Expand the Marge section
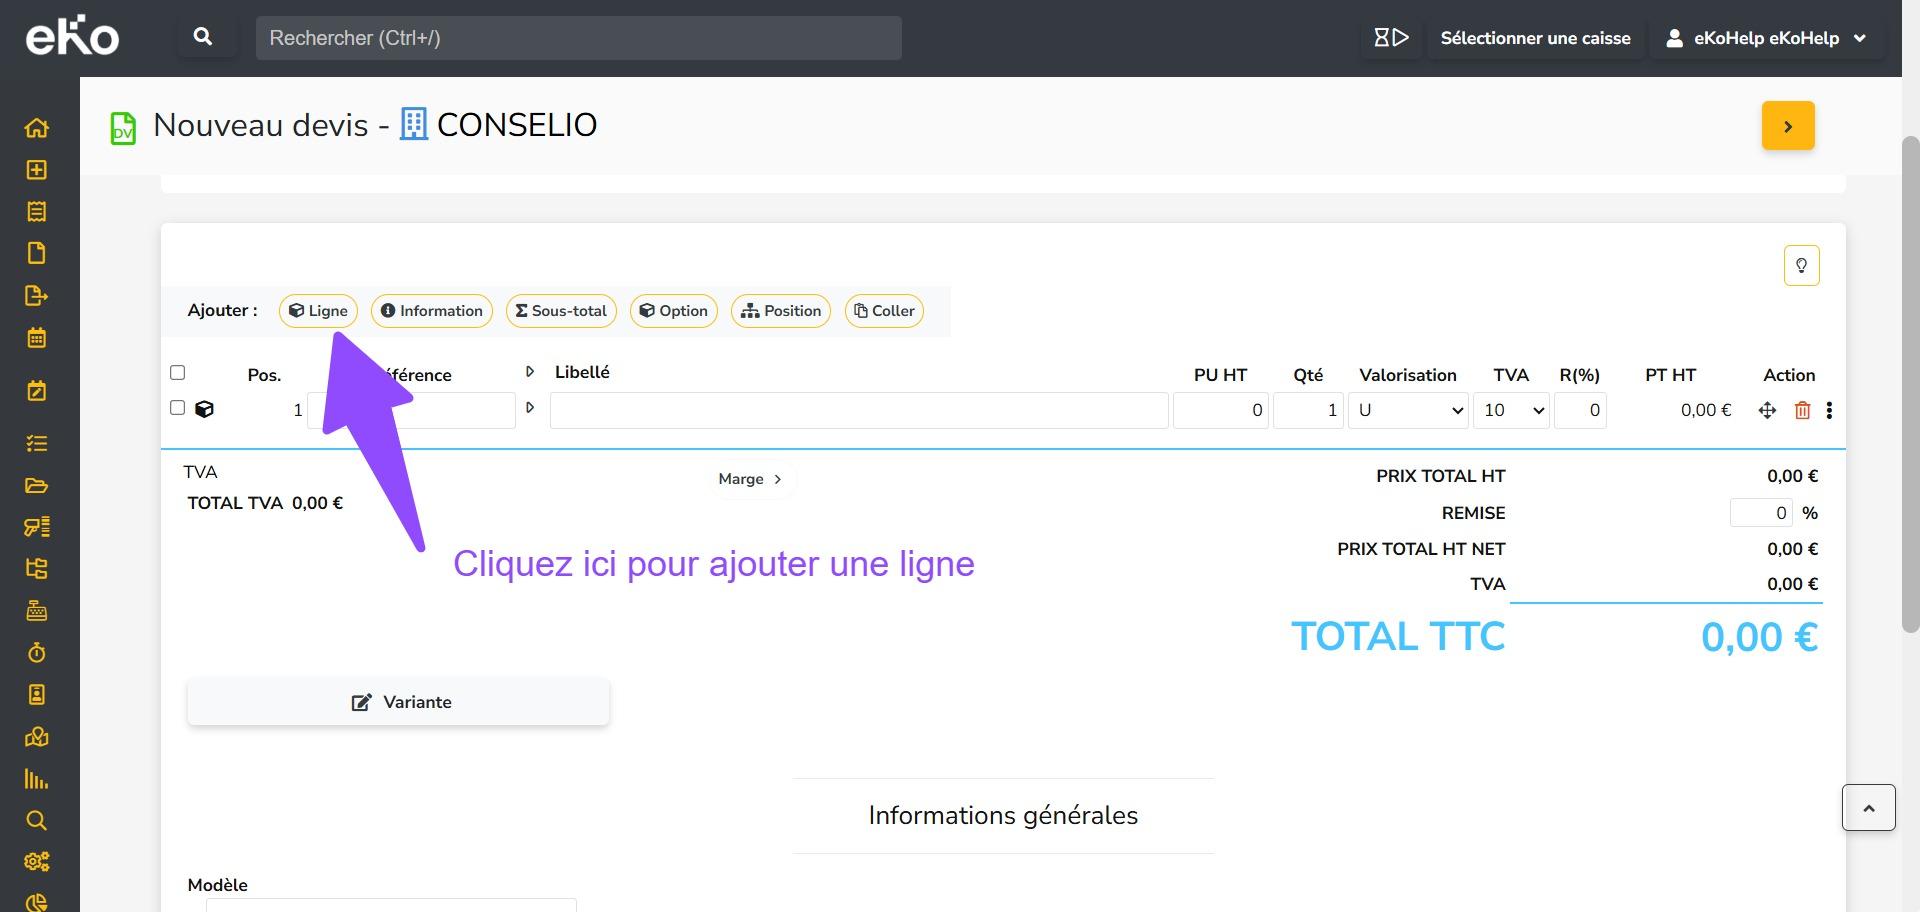1920x912 pixels. pyautogui.click(x=750, y=479)
